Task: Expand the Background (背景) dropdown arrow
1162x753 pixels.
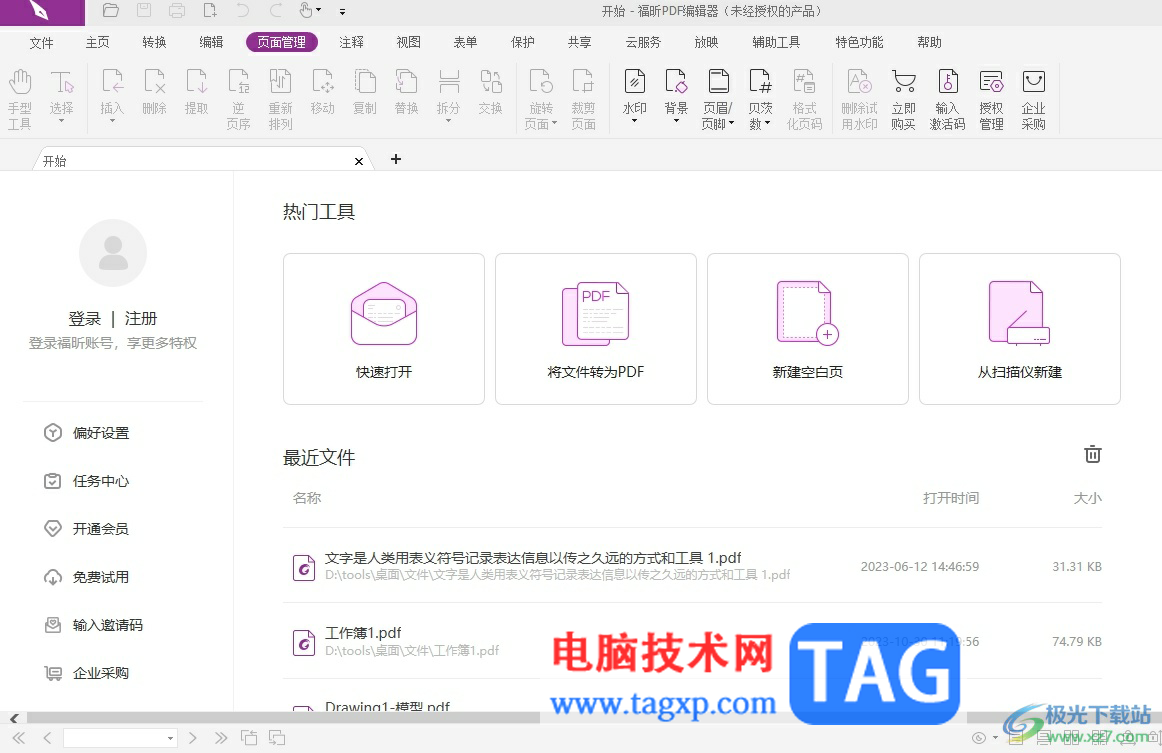Action: pos(676,121)
